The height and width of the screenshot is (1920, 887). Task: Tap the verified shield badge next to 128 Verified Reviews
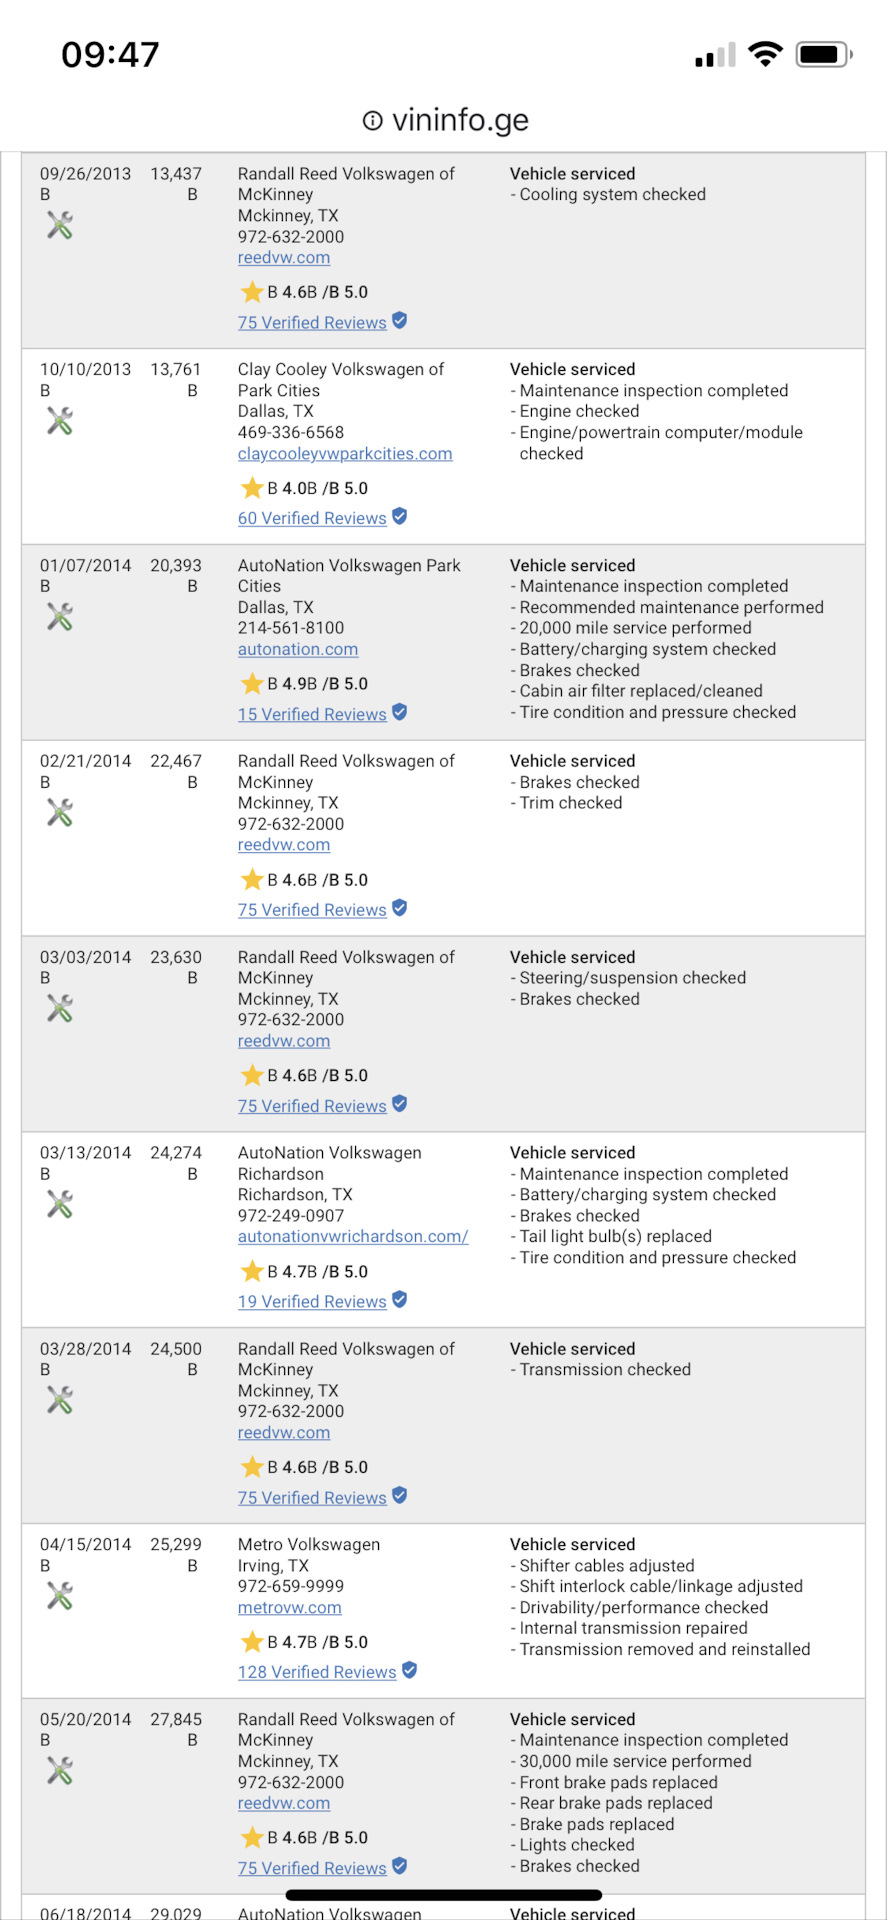[x=409, y=1670]
